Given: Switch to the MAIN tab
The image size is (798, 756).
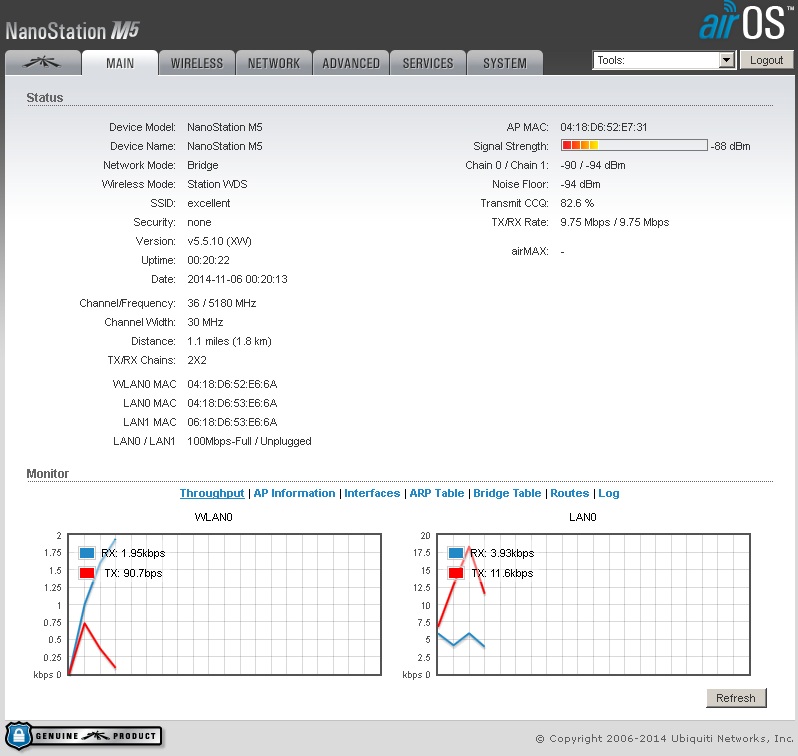Looking at the screenshot, I should tap(120, 63).
